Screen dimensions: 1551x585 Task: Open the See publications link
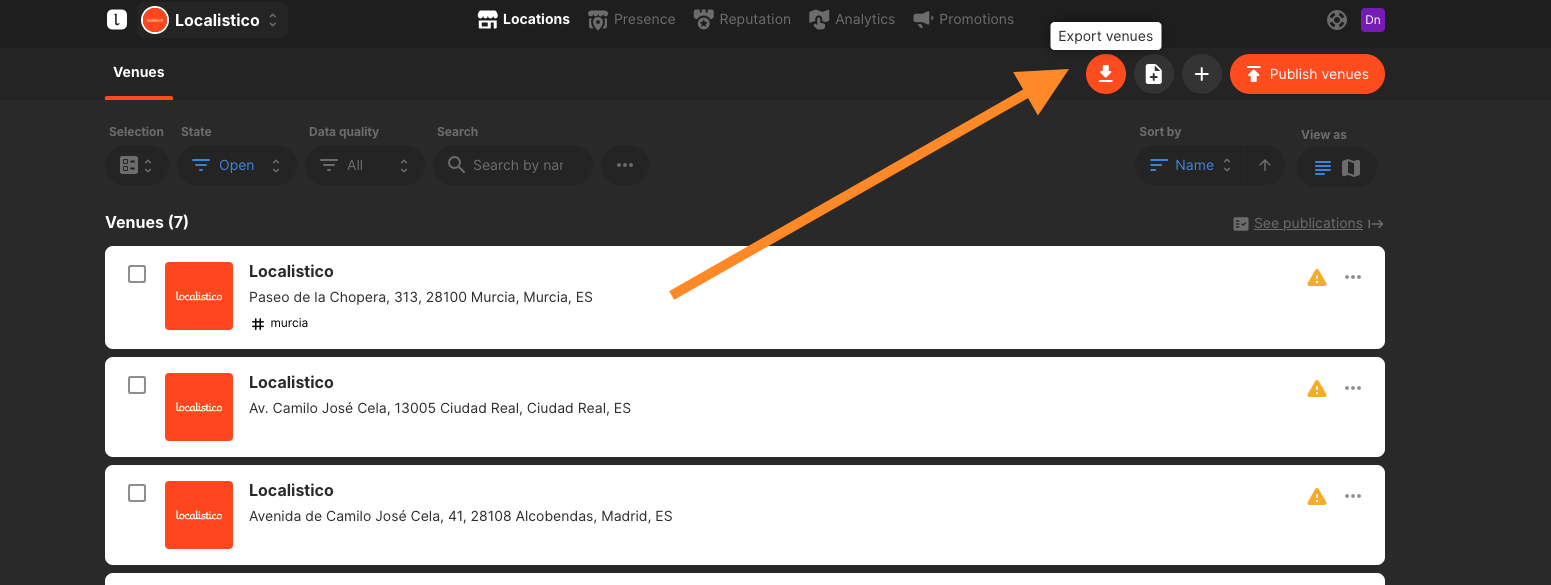(1308, 223)
